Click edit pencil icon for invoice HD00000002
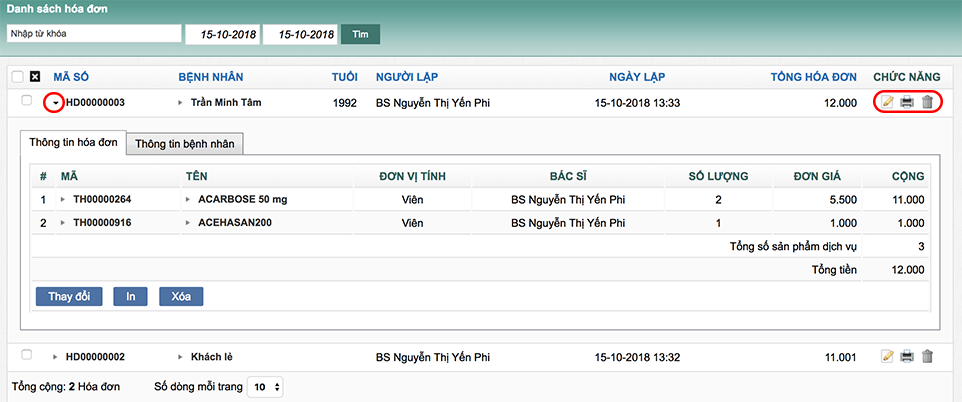The height and width of the screenshot is (402, 962). tap(886, 356)
